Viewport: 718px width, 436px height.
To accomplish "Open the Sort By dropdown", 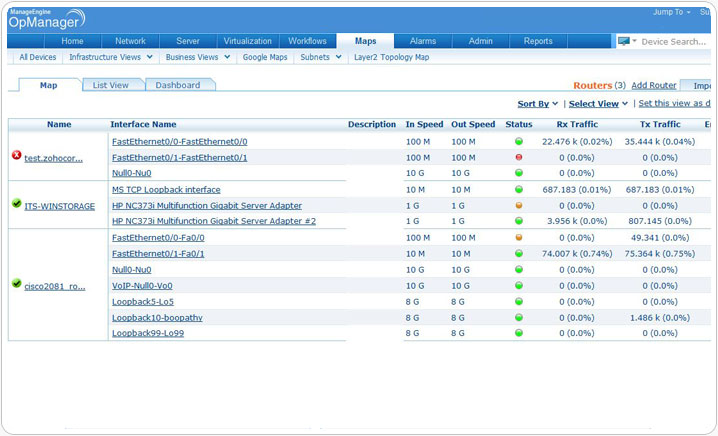I will click(538, 104).
